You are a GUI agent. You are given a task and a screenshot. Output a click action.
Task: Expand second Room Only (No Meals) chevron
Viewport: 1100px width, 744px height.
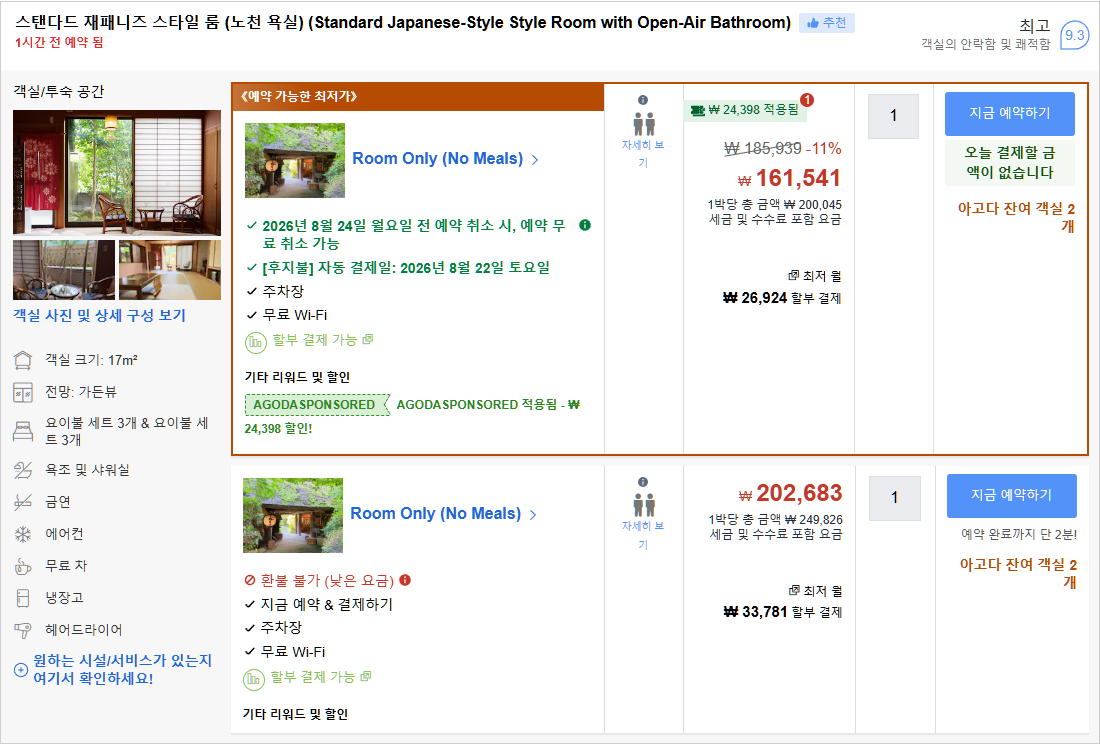[x=533, y=515]
